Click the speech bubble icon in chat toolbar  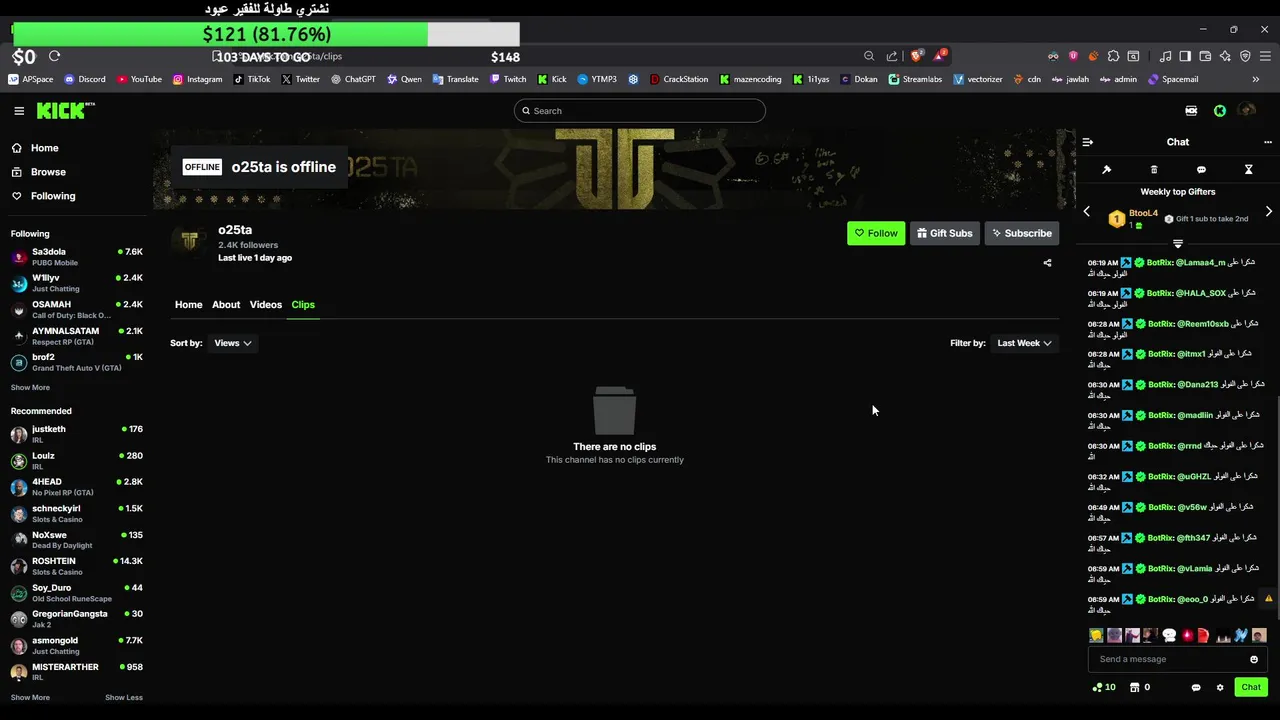[1201, 170]
